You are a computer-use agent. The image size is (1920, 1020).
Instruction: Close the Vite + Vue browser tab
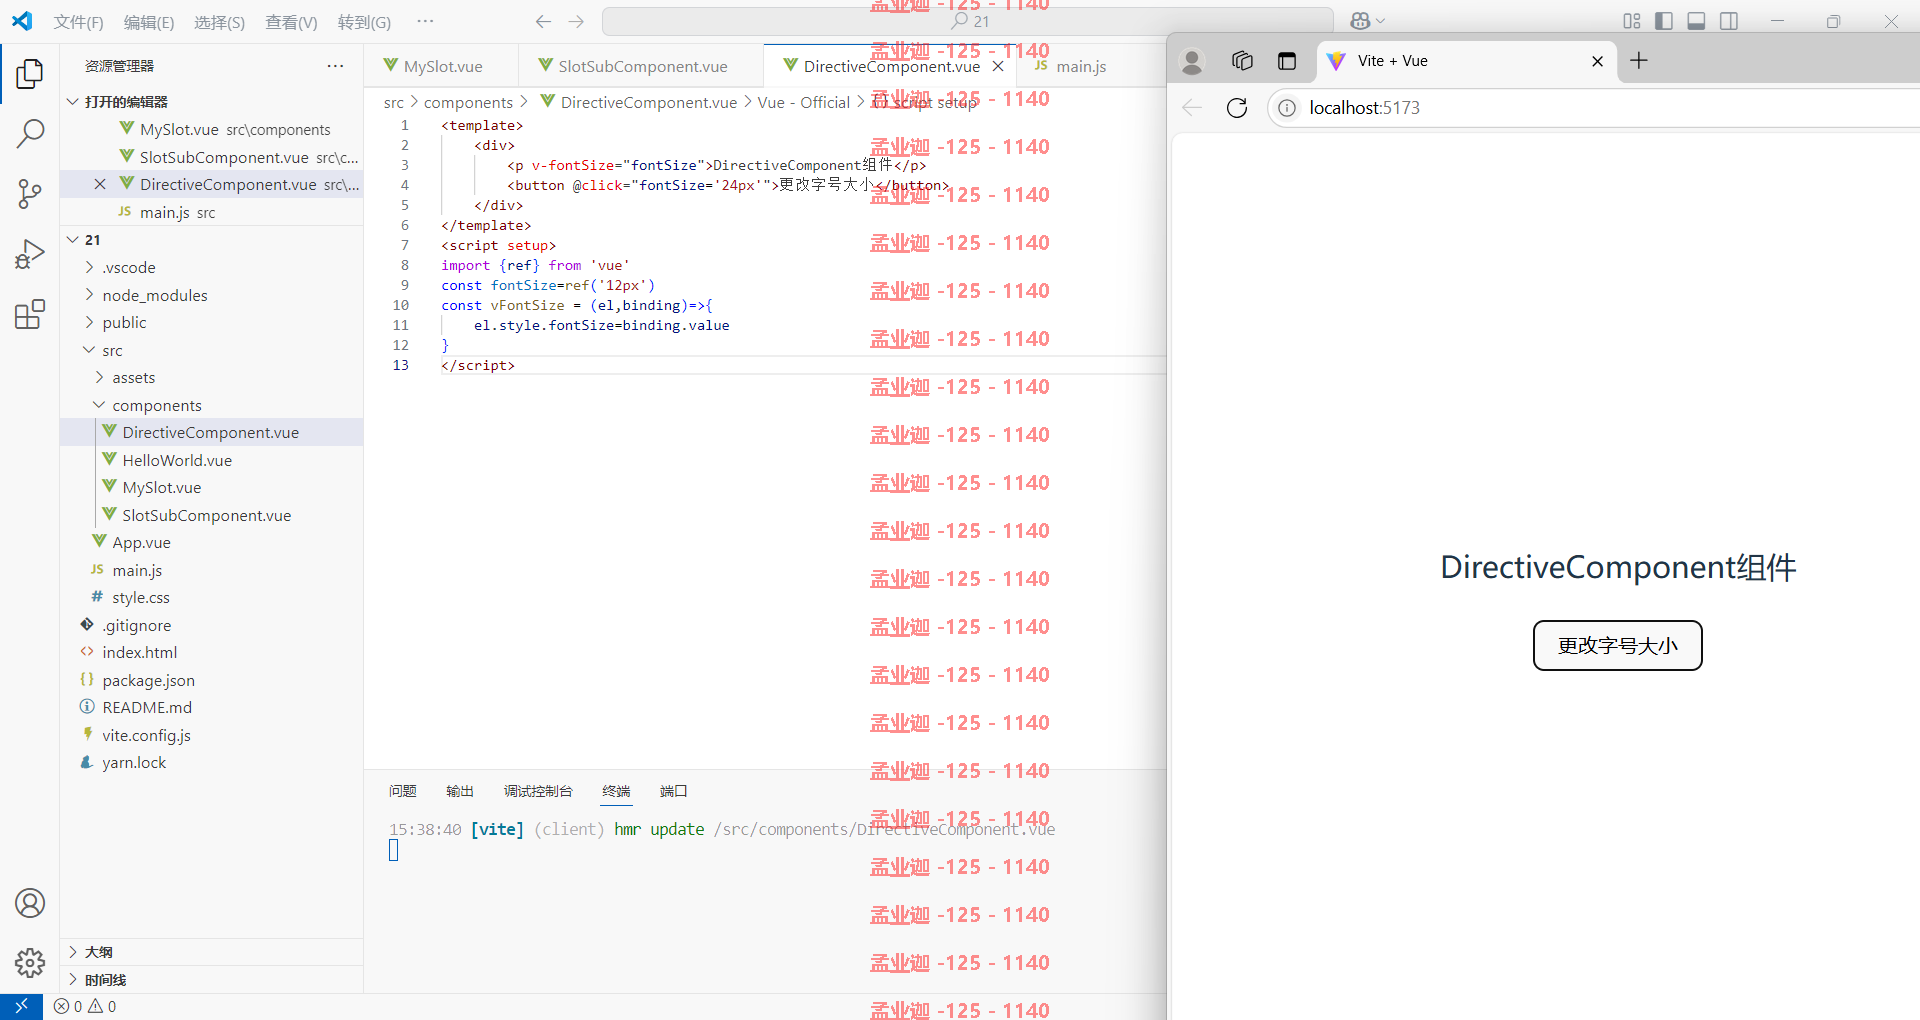[1597, 61]
